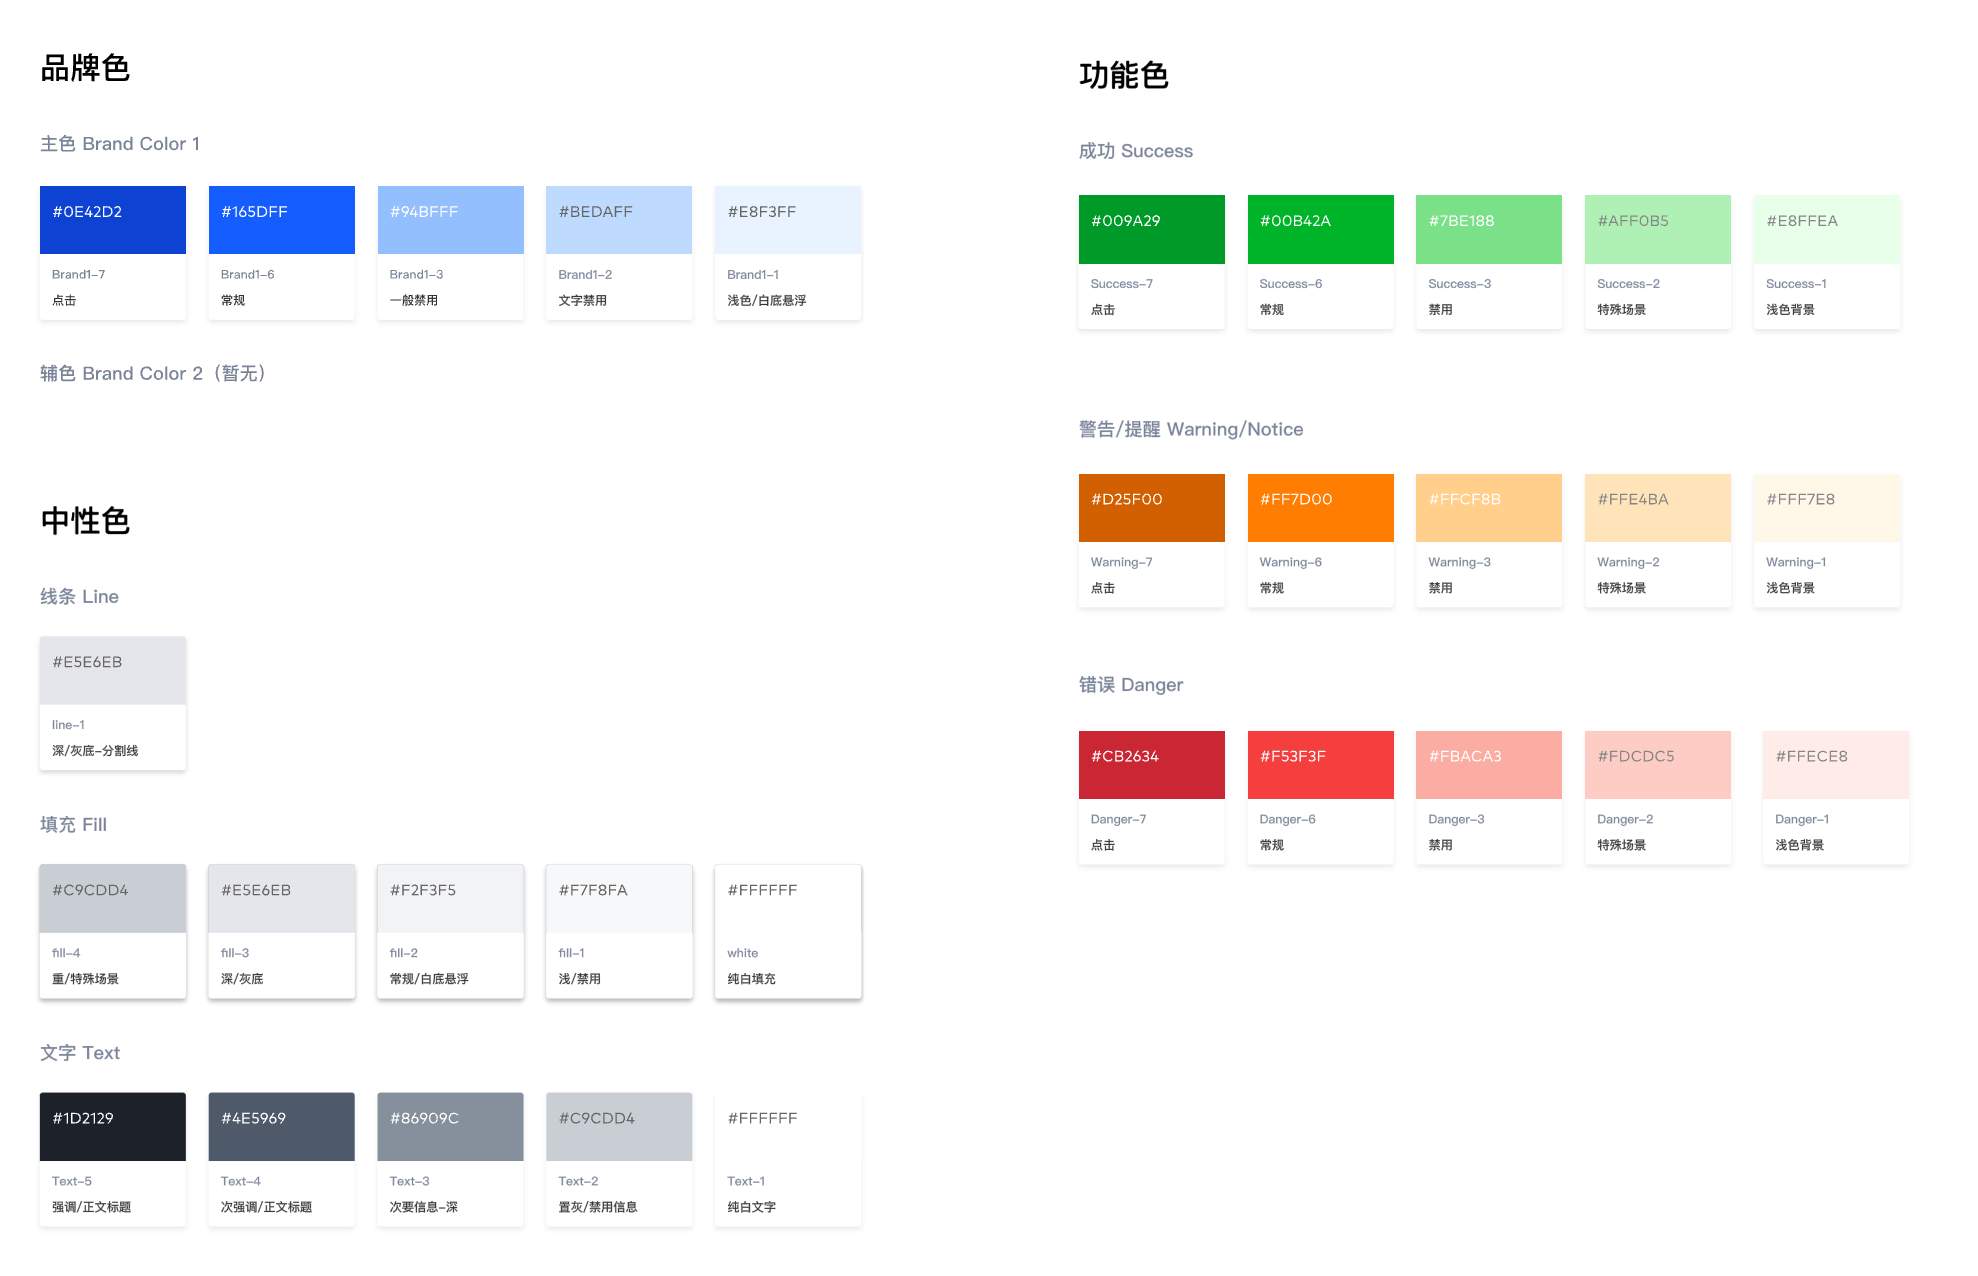Select the #FFCF8B Warning-3 swatch
Image resolution: width=1978 pixels, height=1276 pixels.
(1489, 508)
